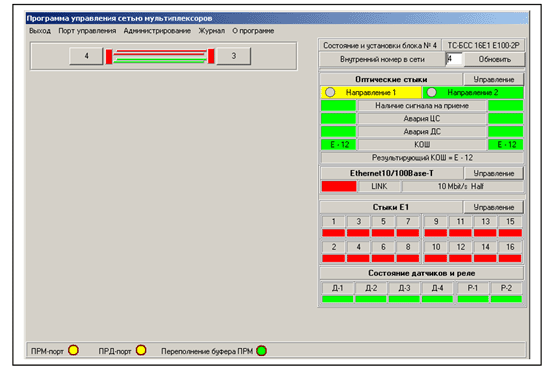Click sensor Д-4 label
This screenshot has width=560, height=378.
pyautogui.click(x=437, y=288)
